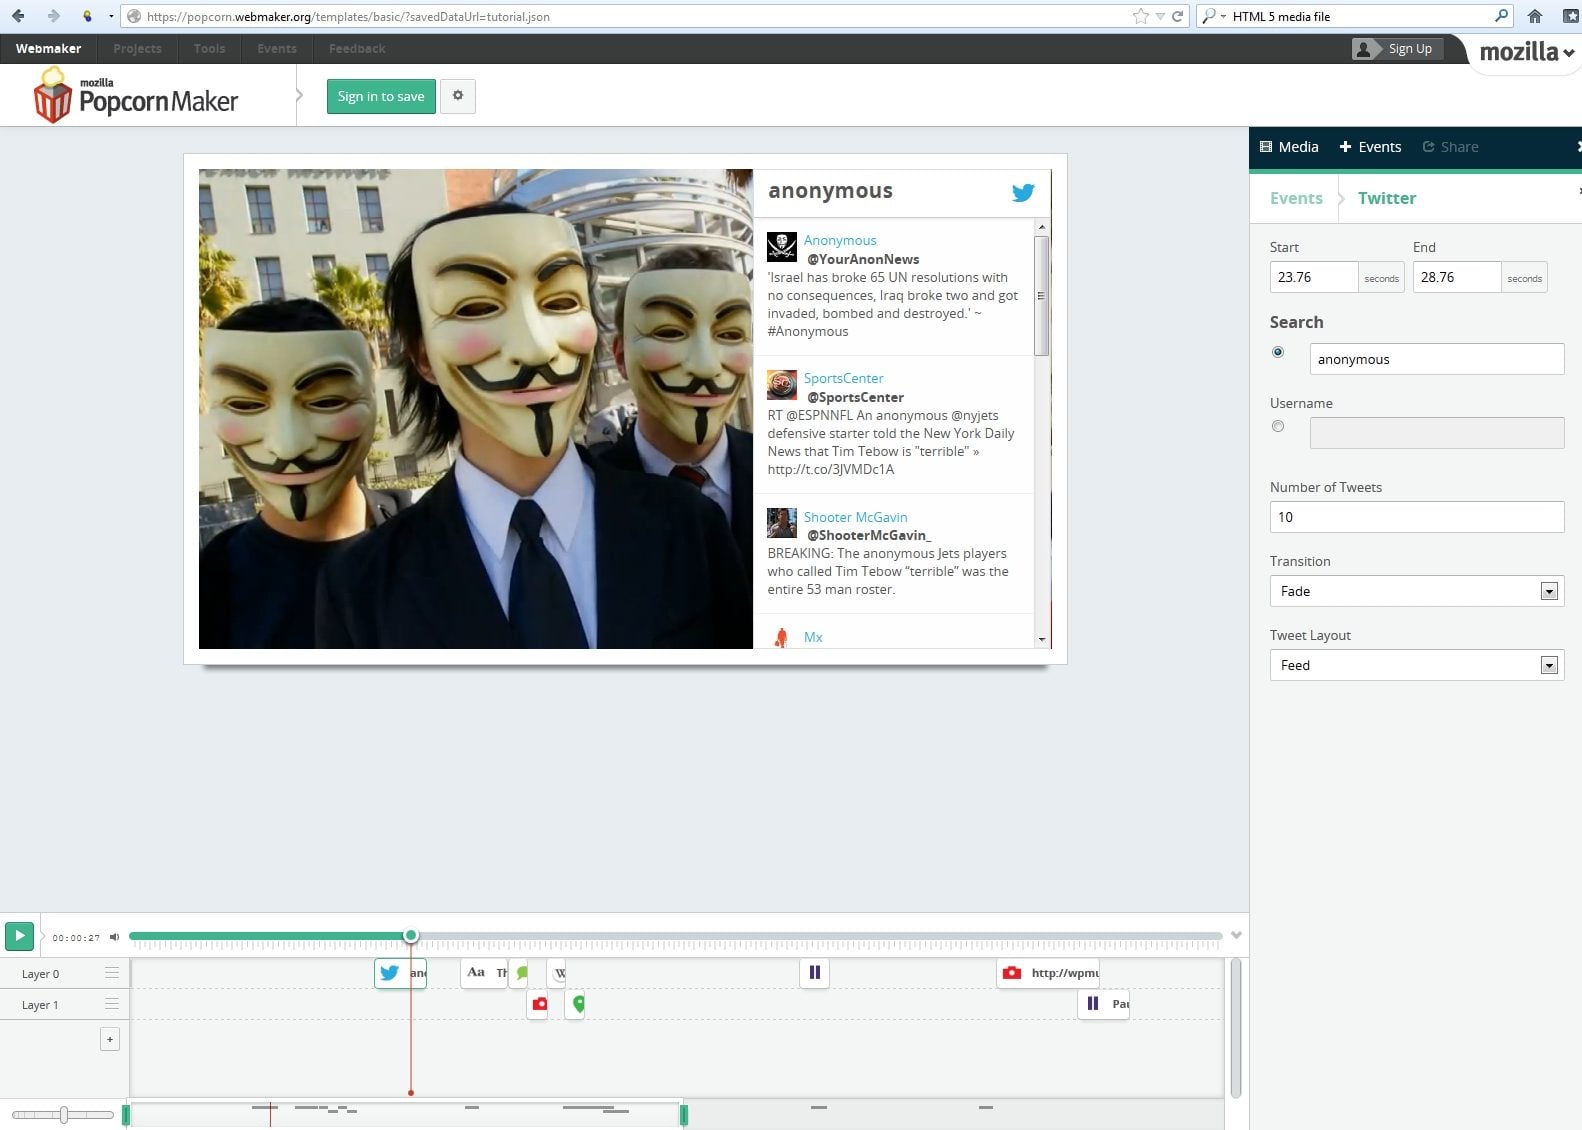Image resolution: width=1582 pixels, height=1130 pixels.
Task: Mute audio with the speaker icon
Action: point(114,937)
